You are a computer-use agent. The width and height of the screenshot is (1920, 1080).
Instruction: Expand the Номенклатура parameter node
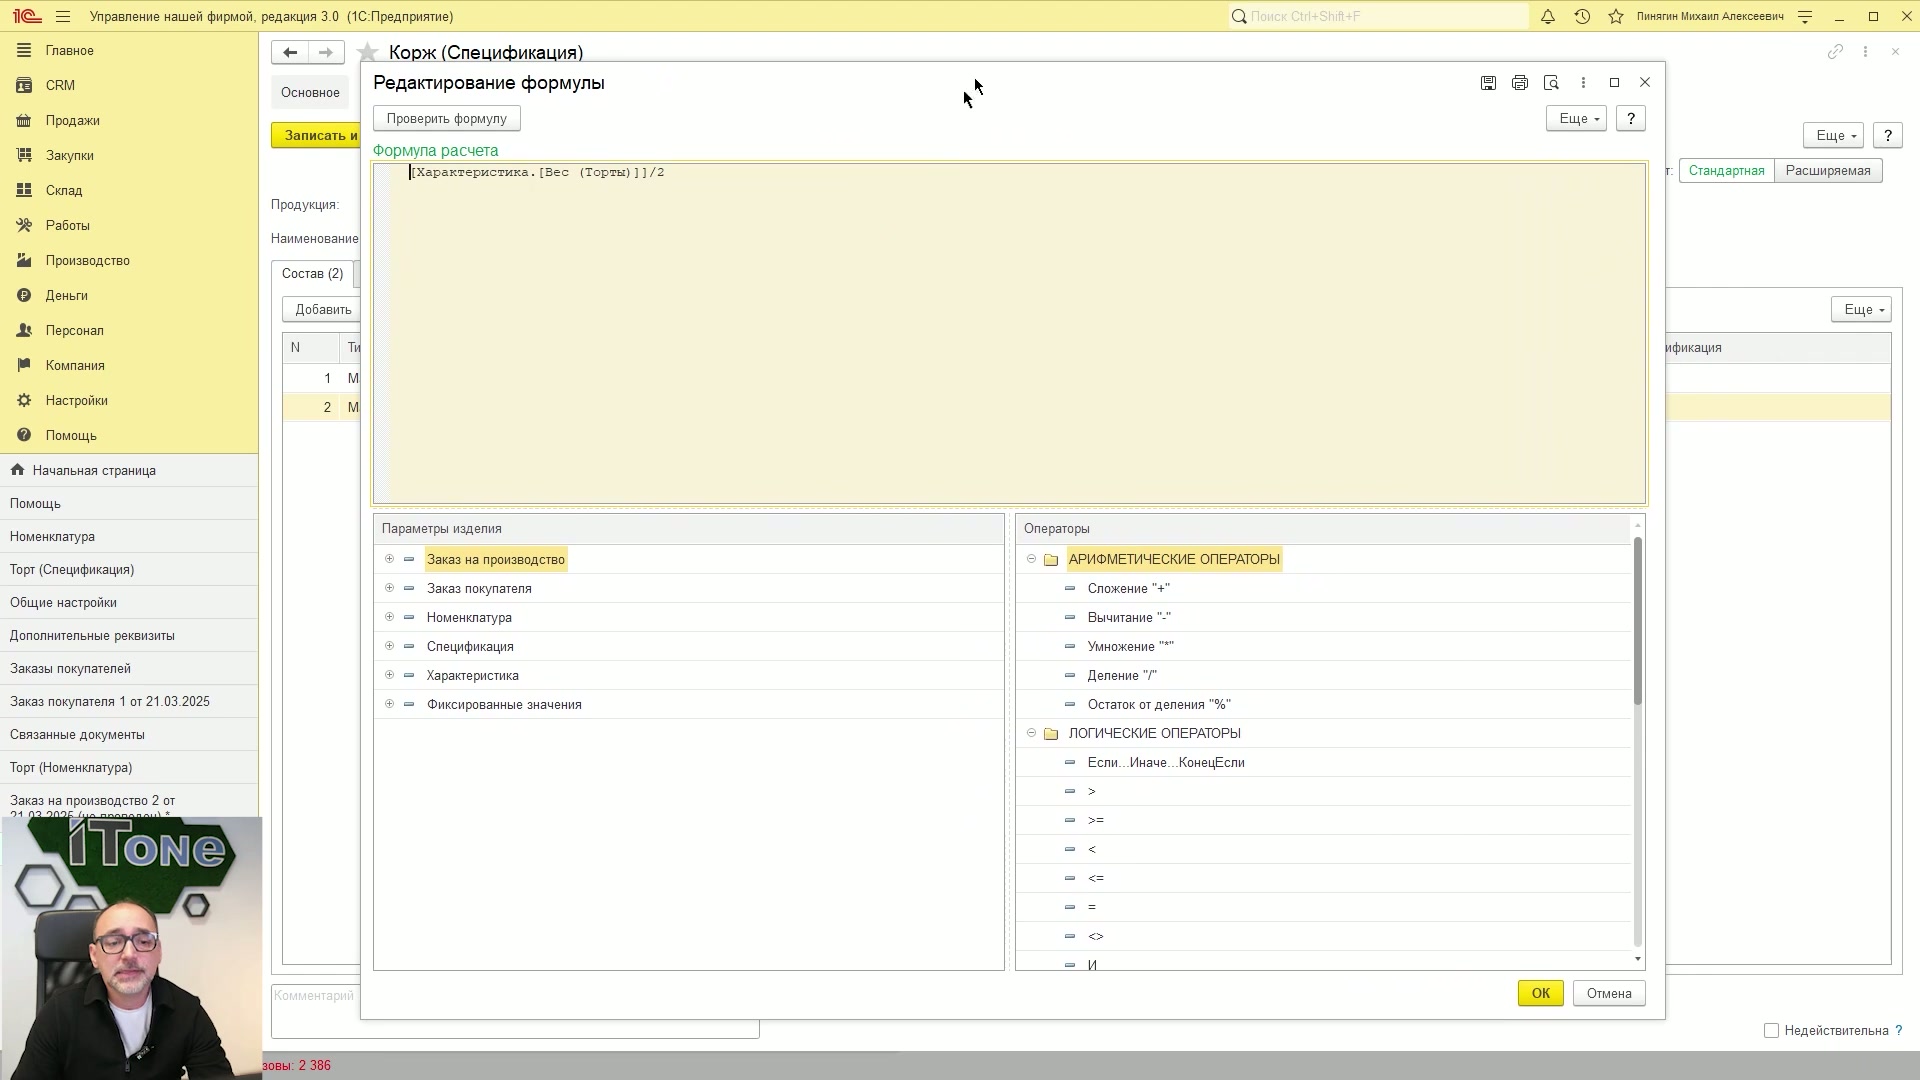coord(389,617)
